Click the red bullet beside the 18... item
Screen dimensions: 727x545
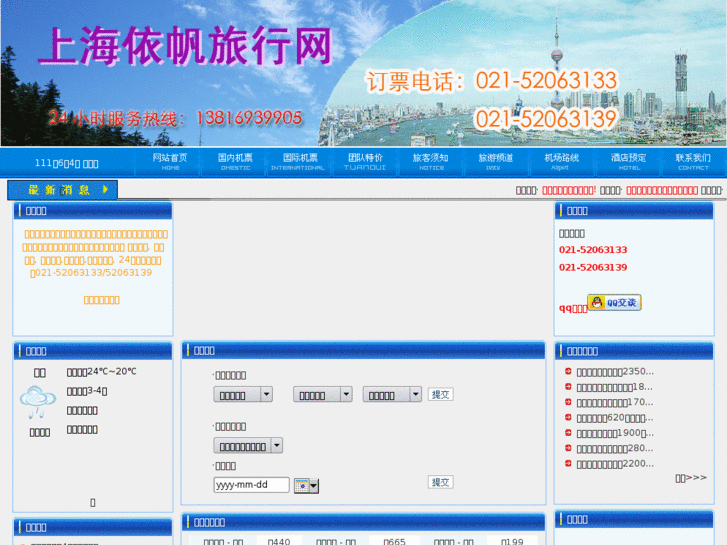[x=568, y=386]
